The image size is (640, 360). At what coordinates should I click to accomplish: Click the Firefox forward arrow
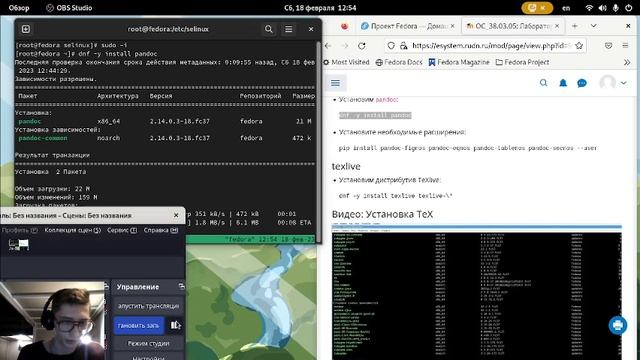(x=345, y=46)
